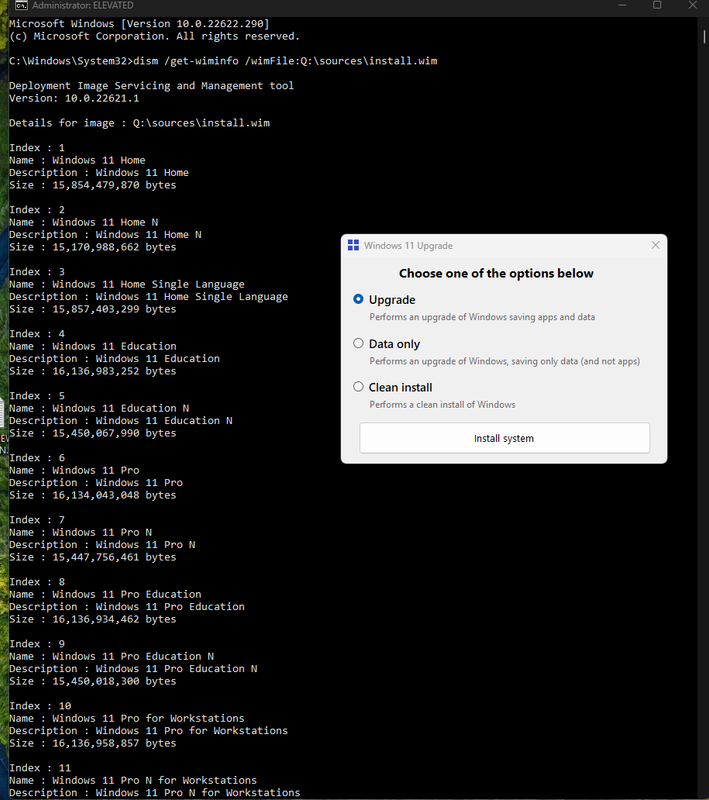Click 'Name : Windows 11 Home Single Language' line
709x800 pixels.
[x=126, y=284]
